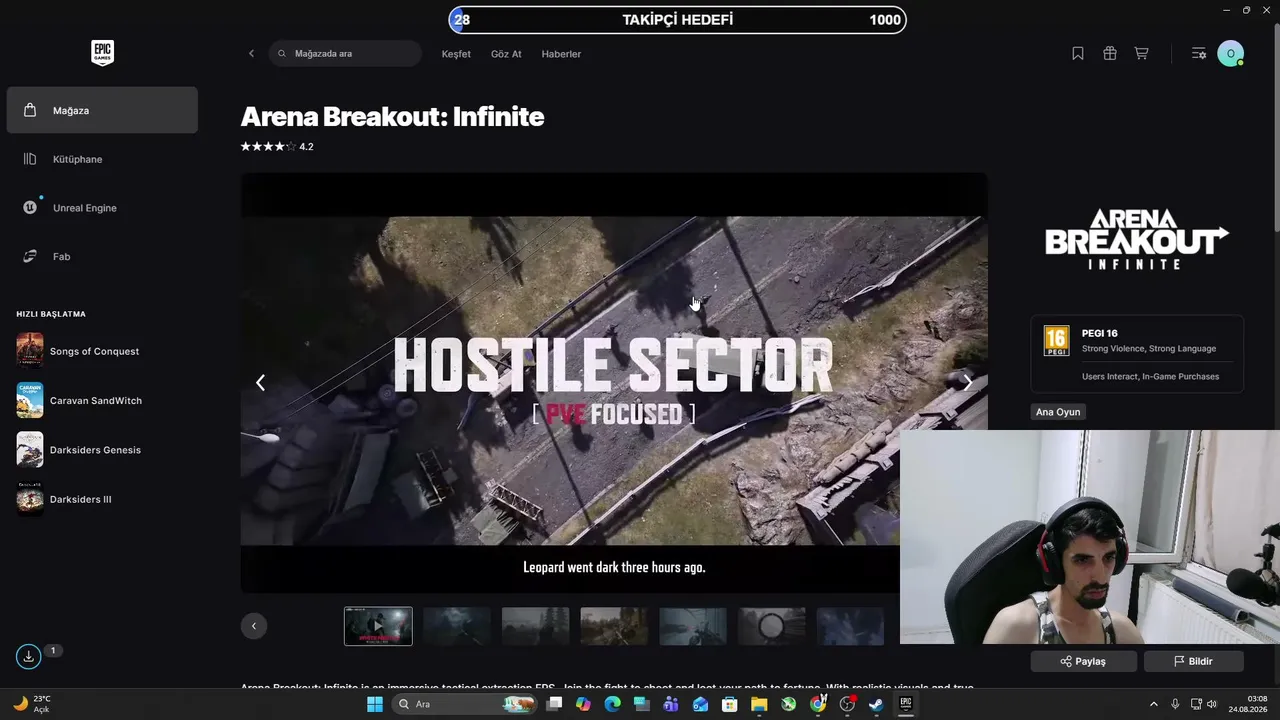Open Microsoft Edge from the taskbar
Image resolution: width=1280 pixels, height=720 pixels.
[x=613, y=704]
